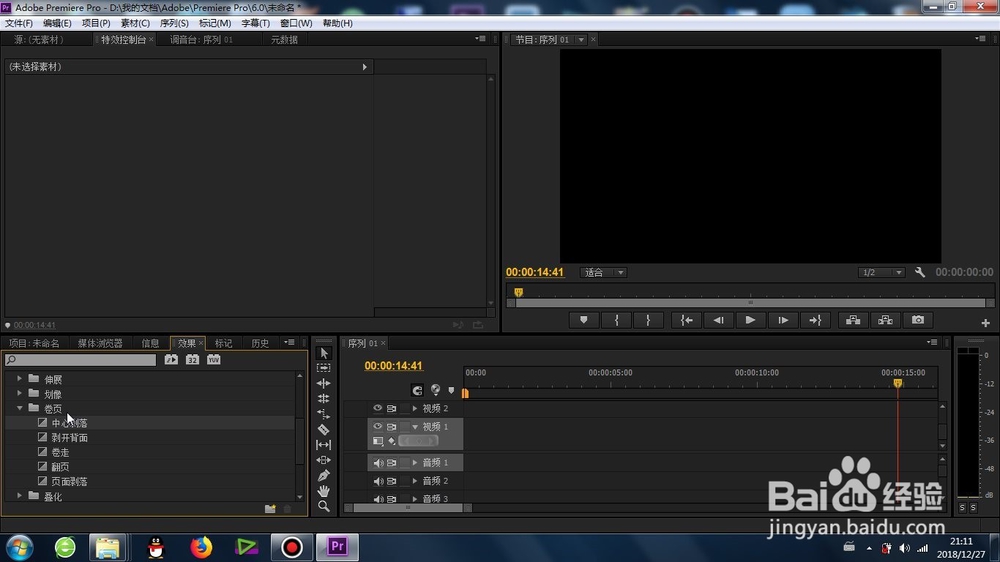This screenshot has height=562, width=1000.
Task: Switch to the 历史 tab
Action: click(x=260, y=343)
